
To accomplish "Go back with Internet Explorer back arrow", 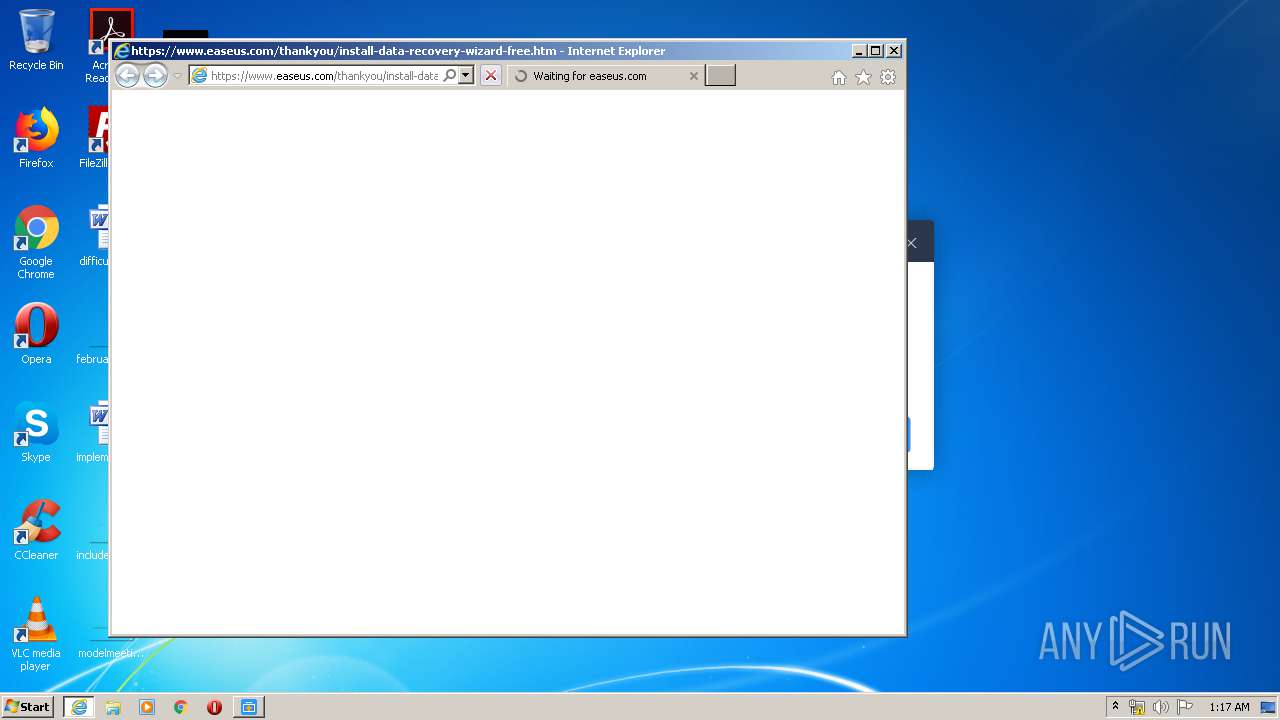I will click(127, 75).
